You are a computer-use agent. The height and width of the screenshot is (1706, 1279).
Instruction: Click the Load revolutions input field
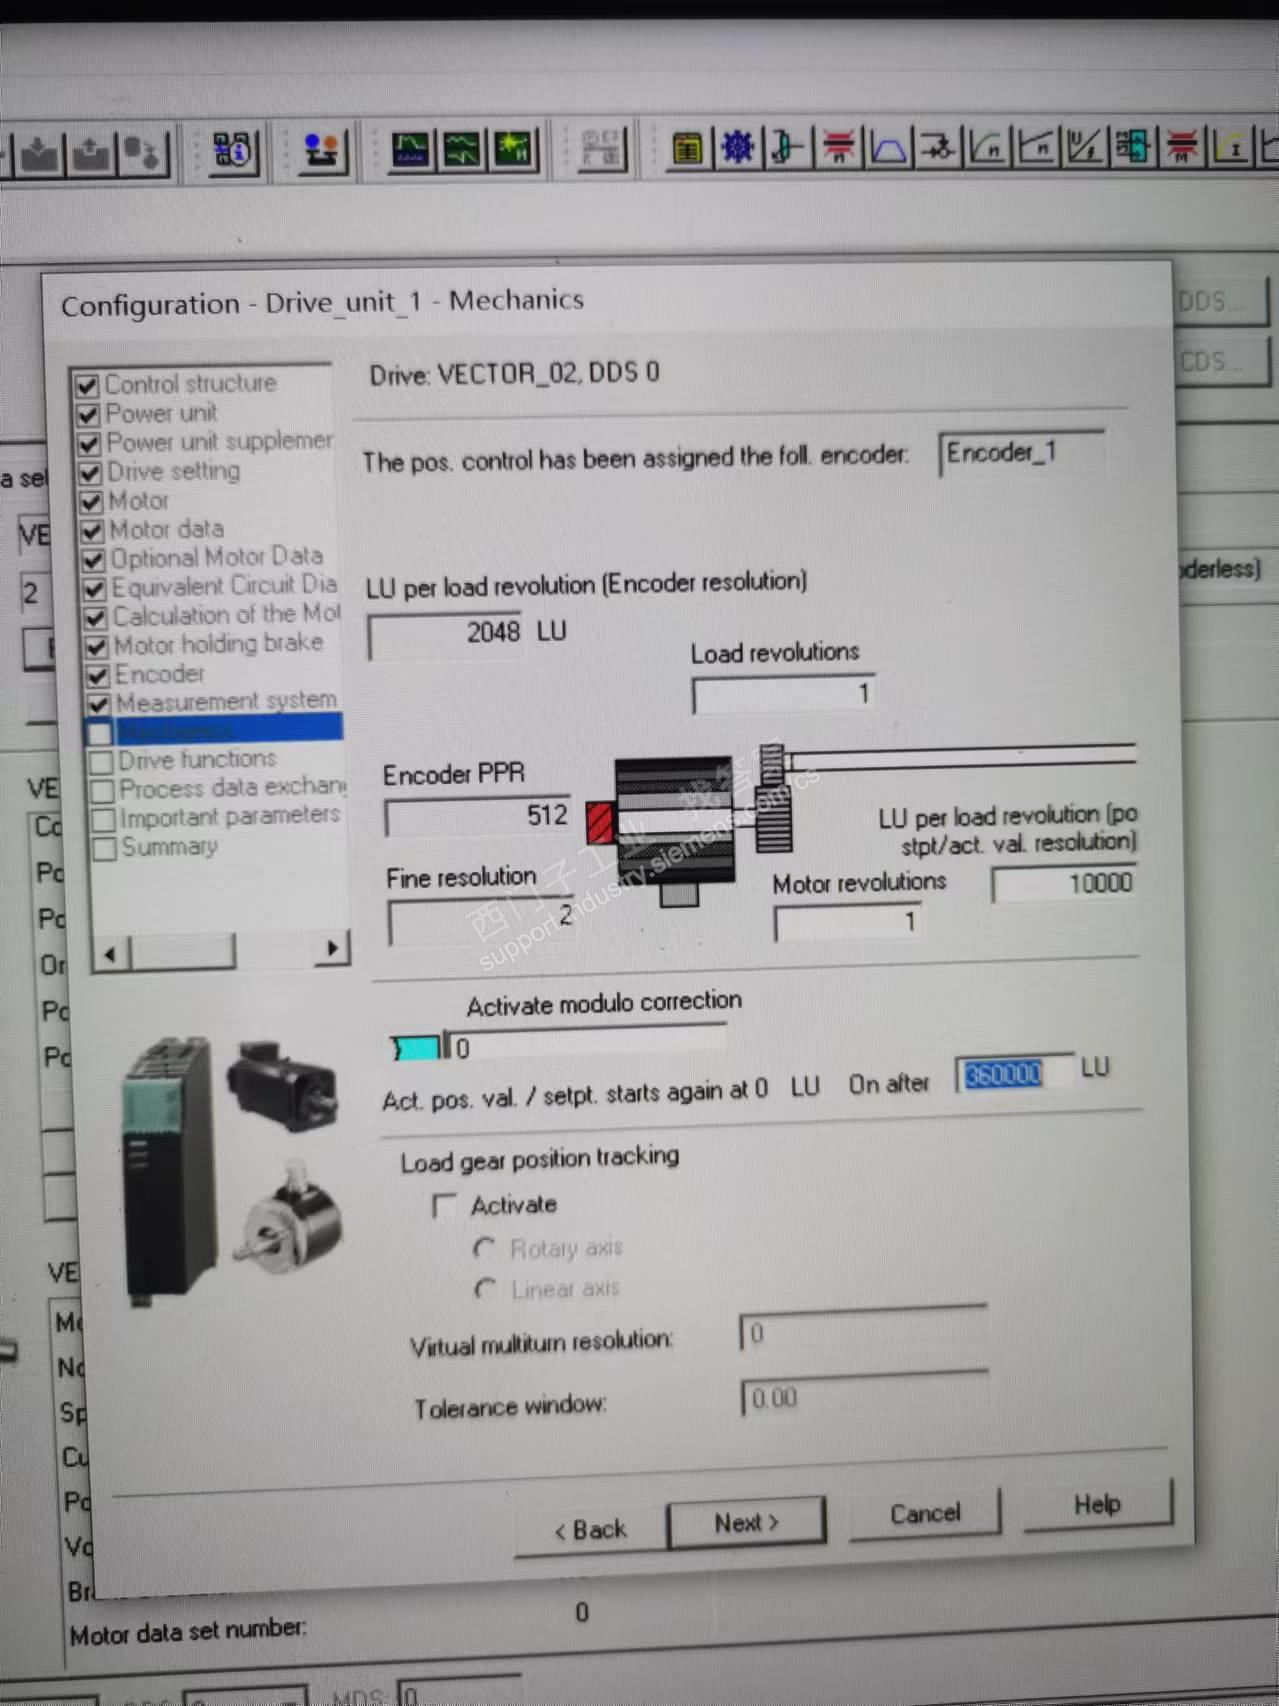click(785, 694)
